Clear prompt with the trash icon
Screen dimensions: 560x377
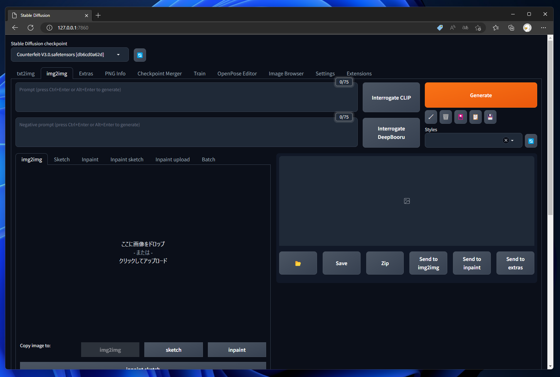coord(446,117)
